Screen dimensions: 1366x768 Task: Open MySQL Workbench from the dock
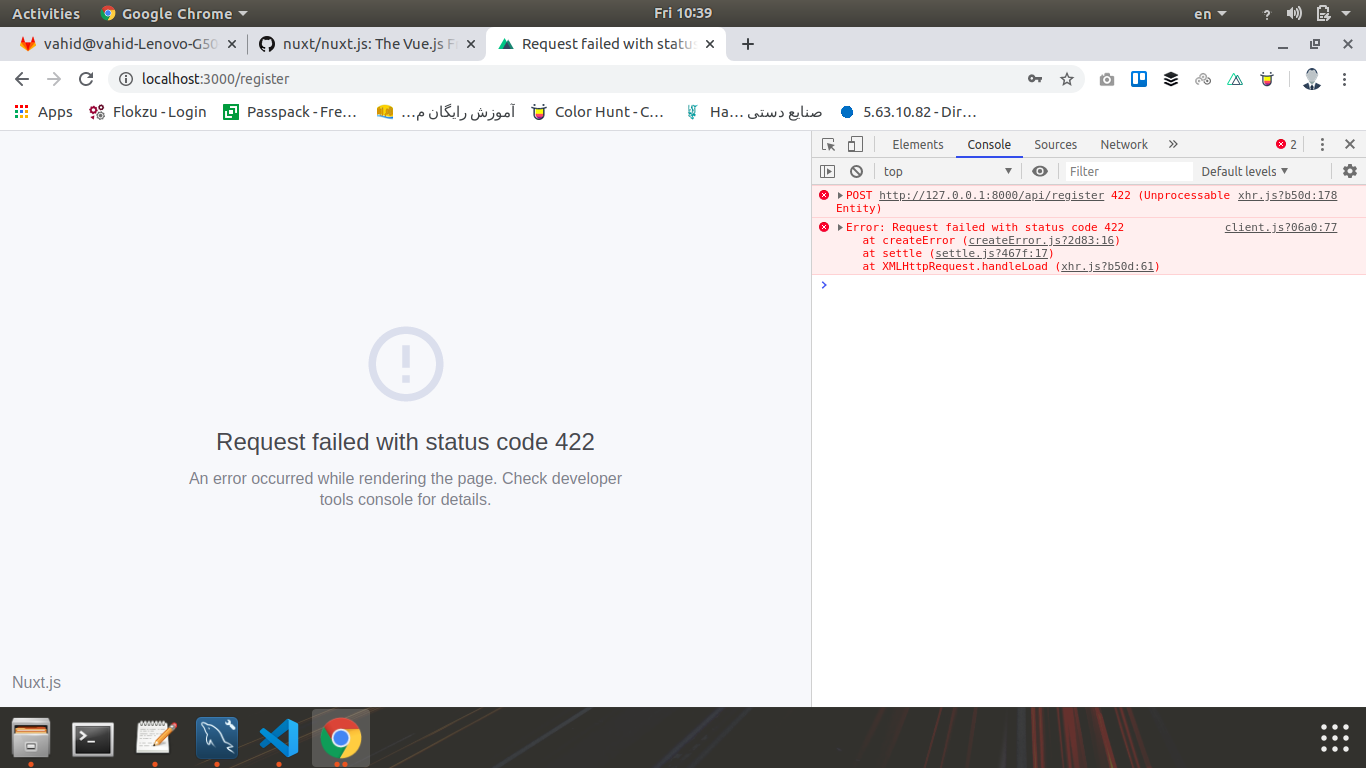pyautogui.click(x=217, y=739)
